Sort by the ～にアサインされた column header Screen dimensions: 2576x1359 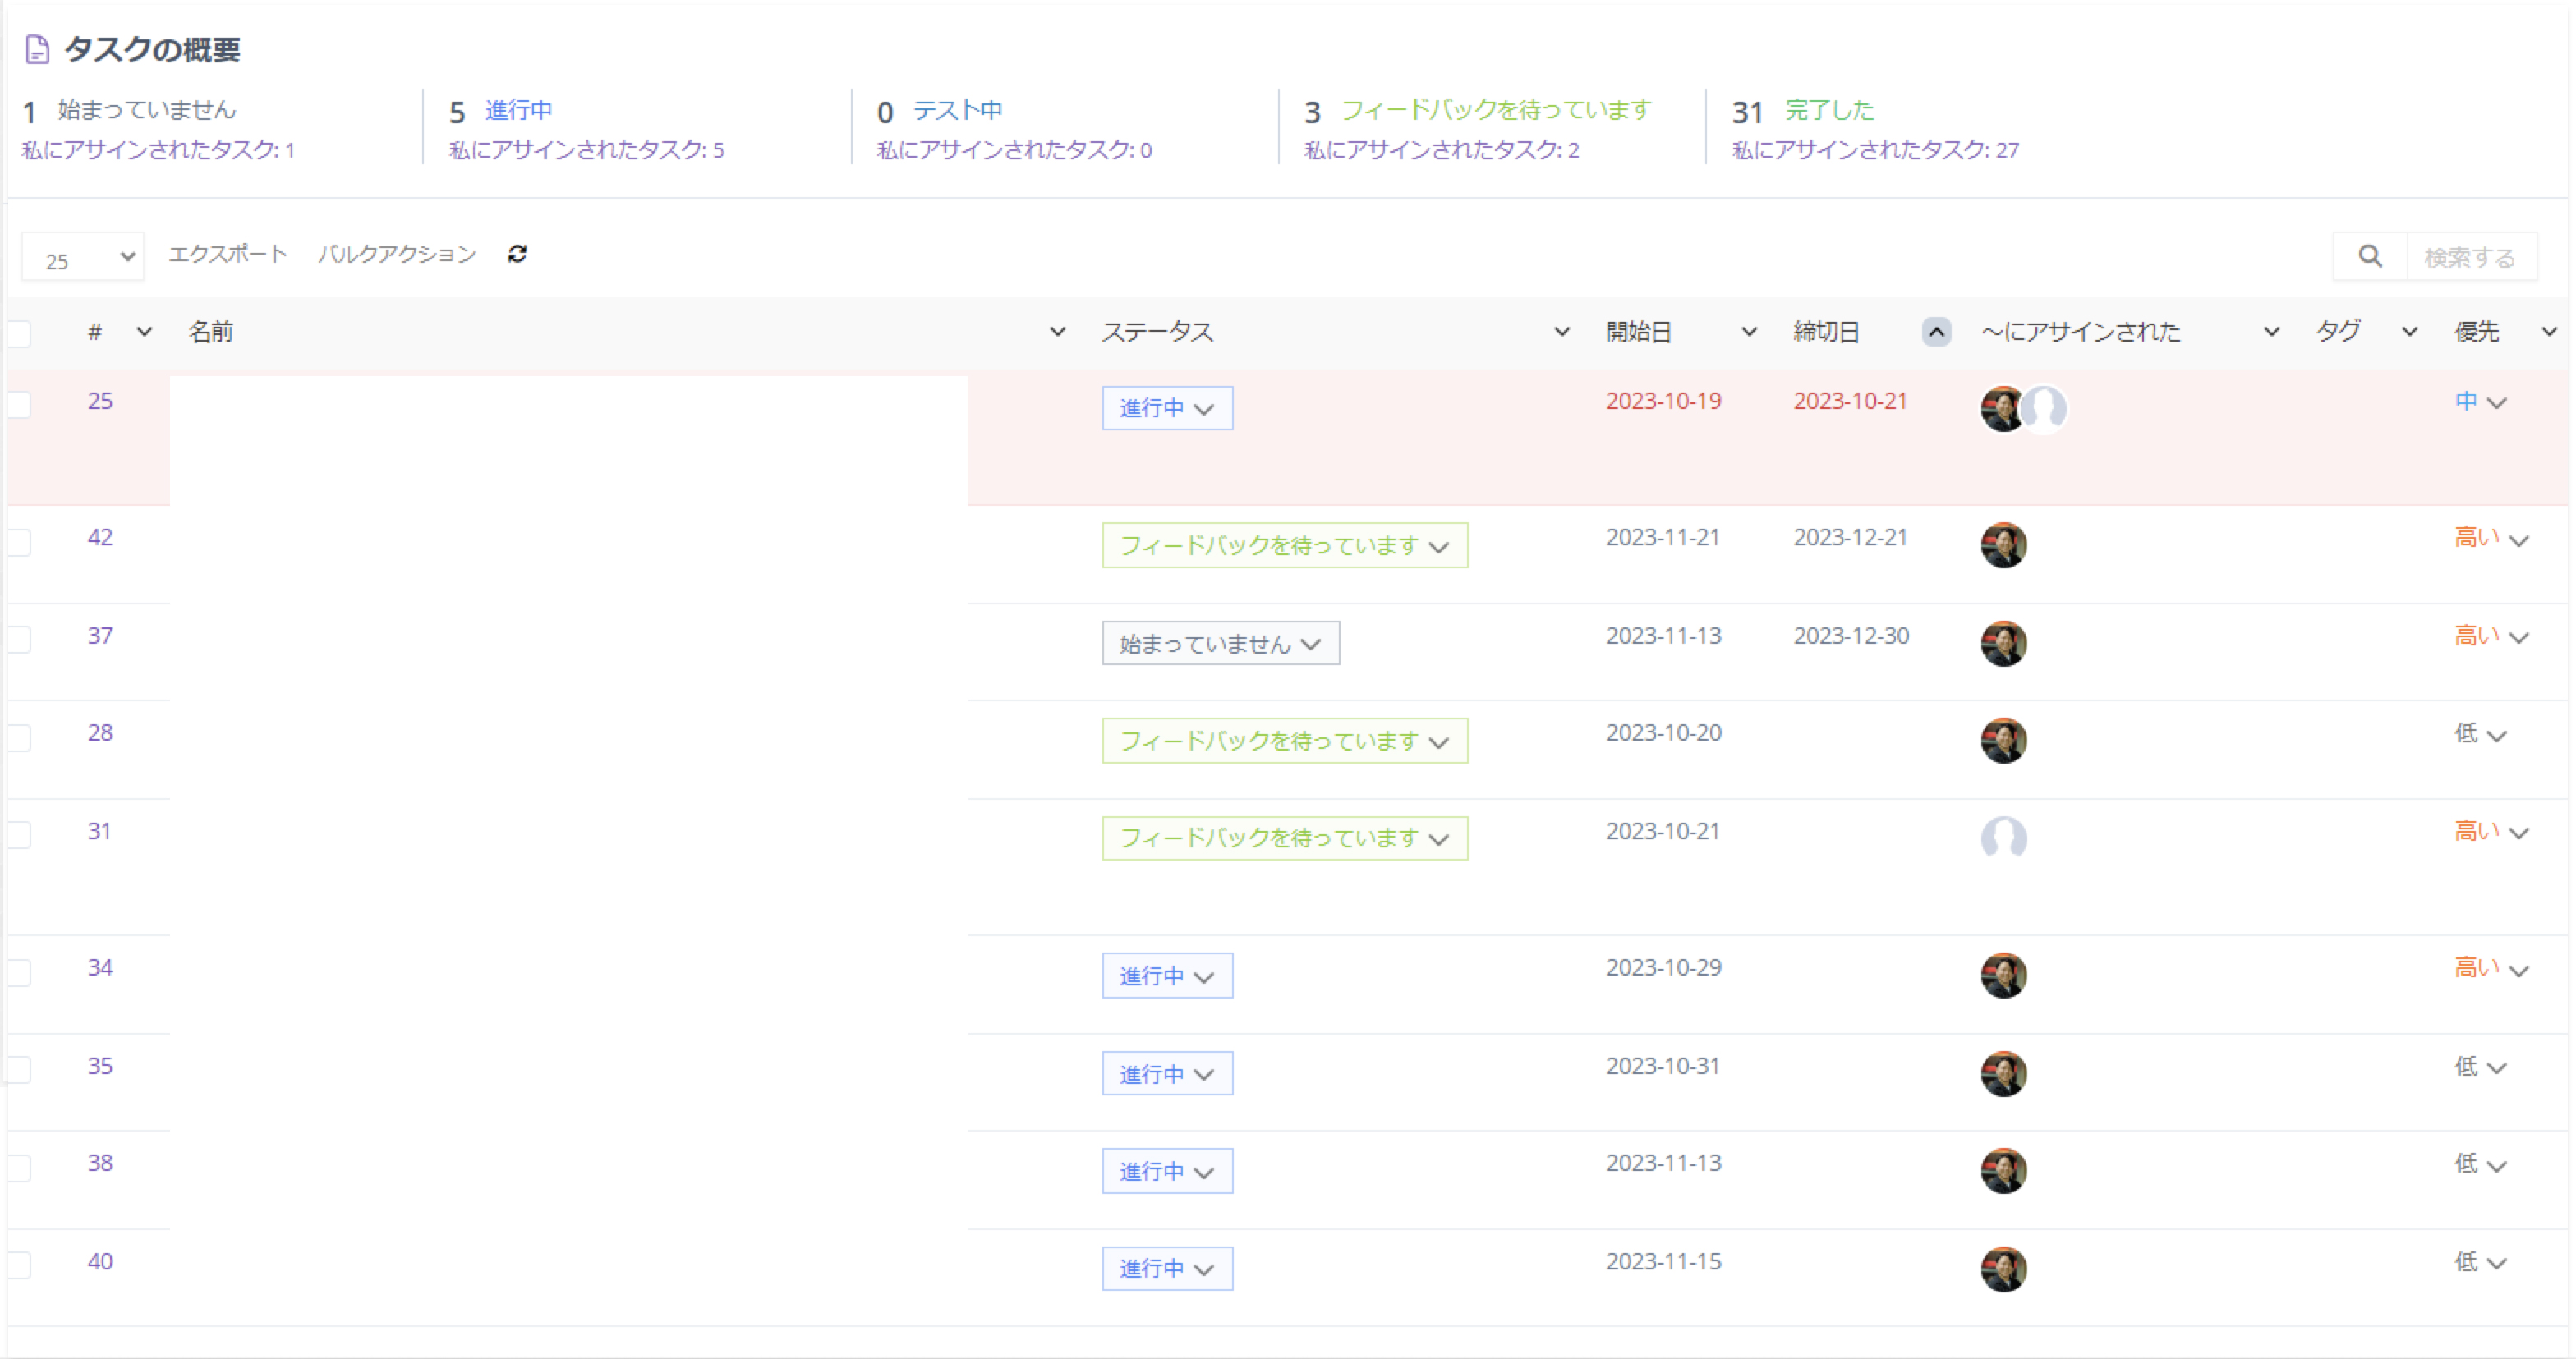click(x=2080, y=332)
